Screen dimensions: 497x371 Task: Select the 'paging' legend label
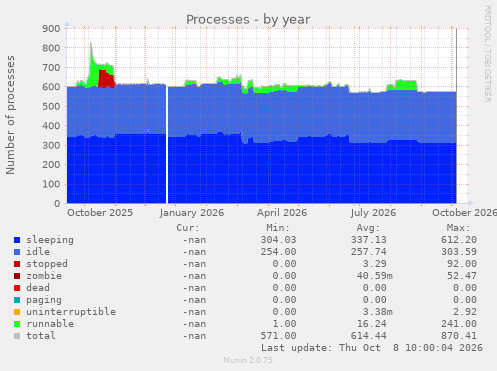44,300
